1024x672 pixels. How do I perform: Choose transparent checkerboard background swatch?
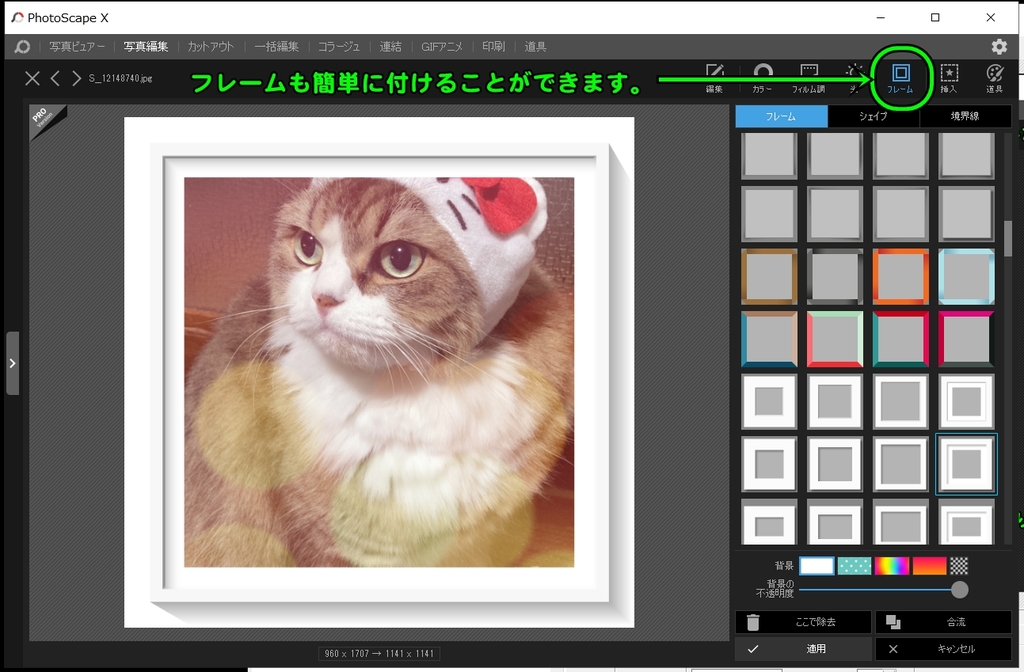[x=959, y=566]
